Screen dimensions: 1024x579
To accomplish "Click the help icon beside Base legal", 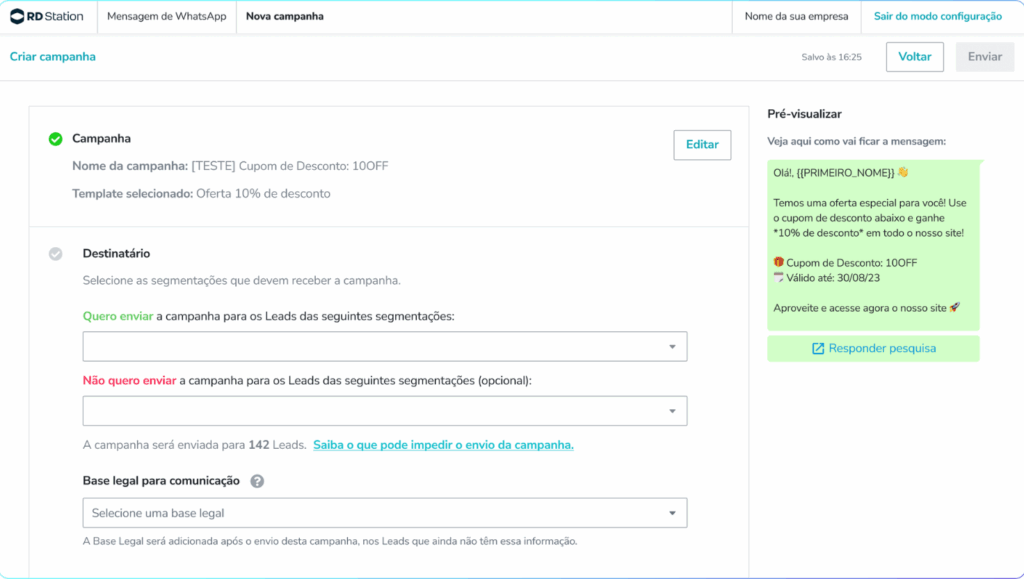I will 257,481.
